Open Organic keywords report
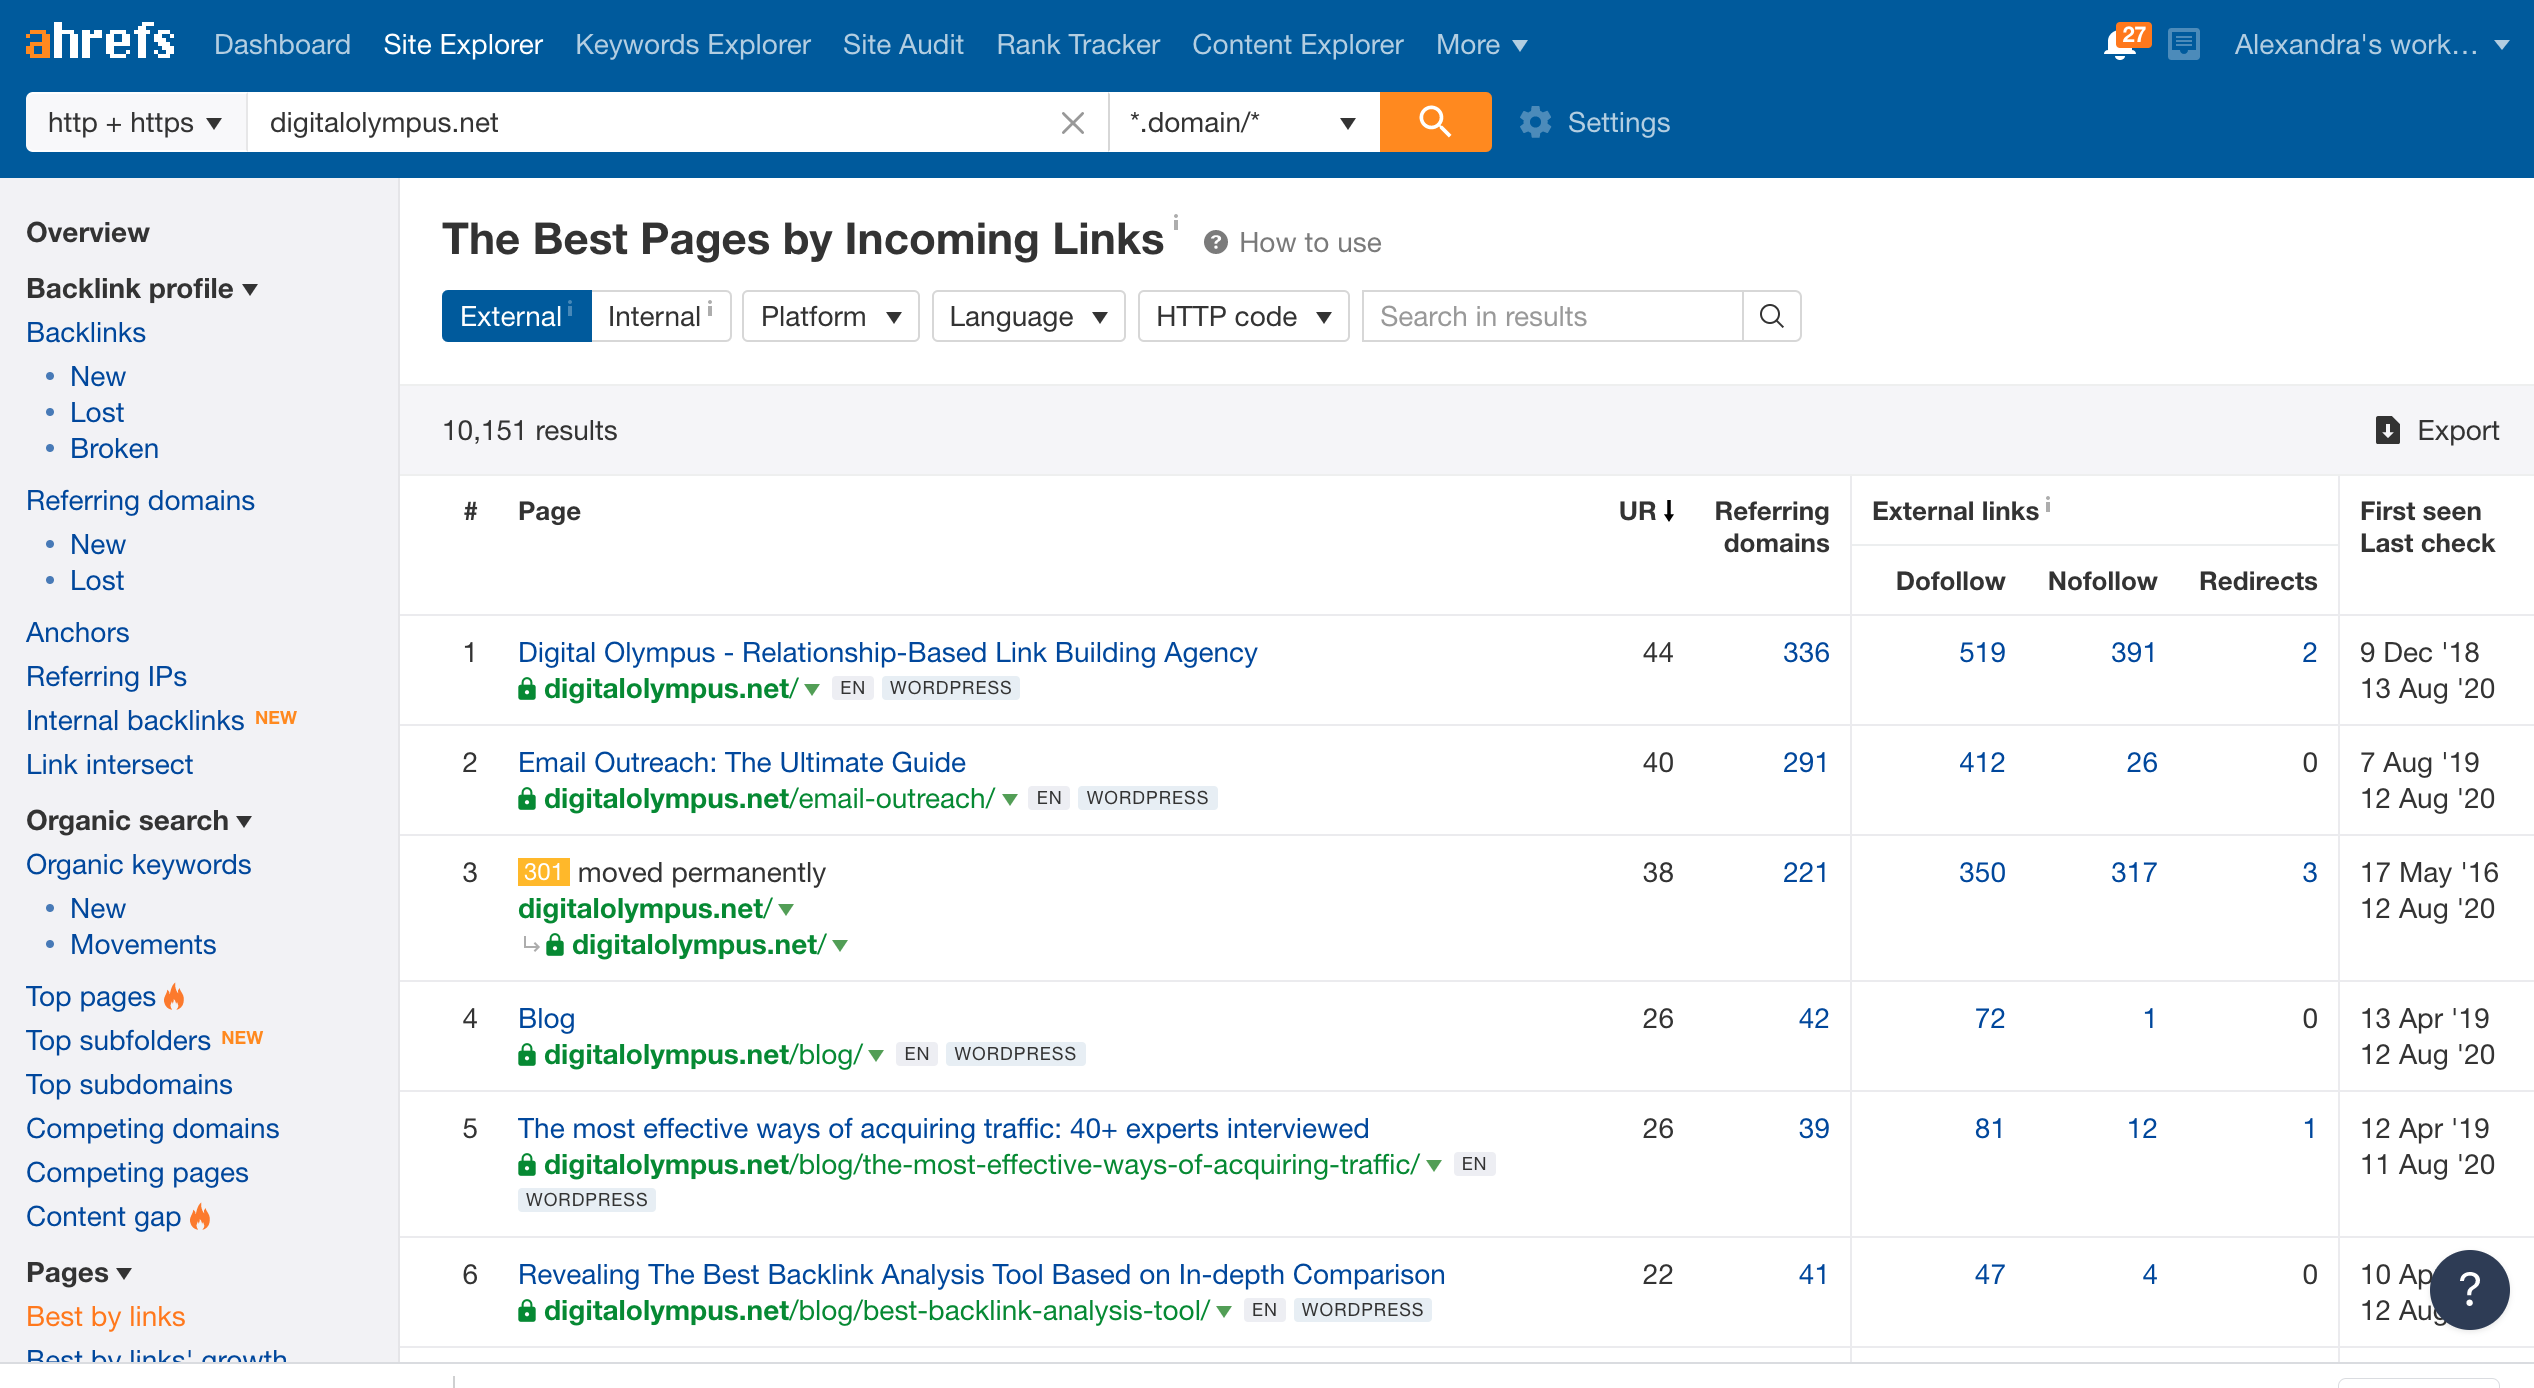 pyautogui.click(x=139, y=864)
